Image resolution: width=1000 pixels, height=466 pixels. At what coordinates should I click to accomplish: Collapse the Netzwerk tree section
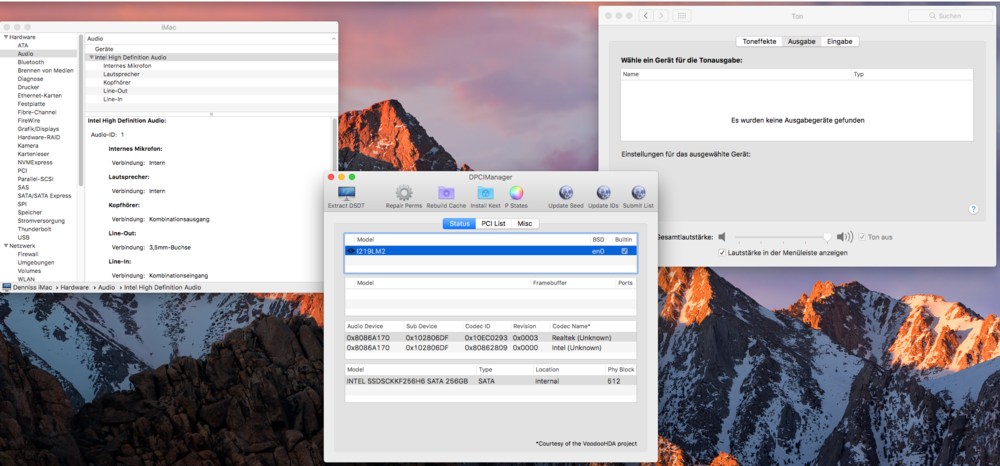(x=6, y=245)
